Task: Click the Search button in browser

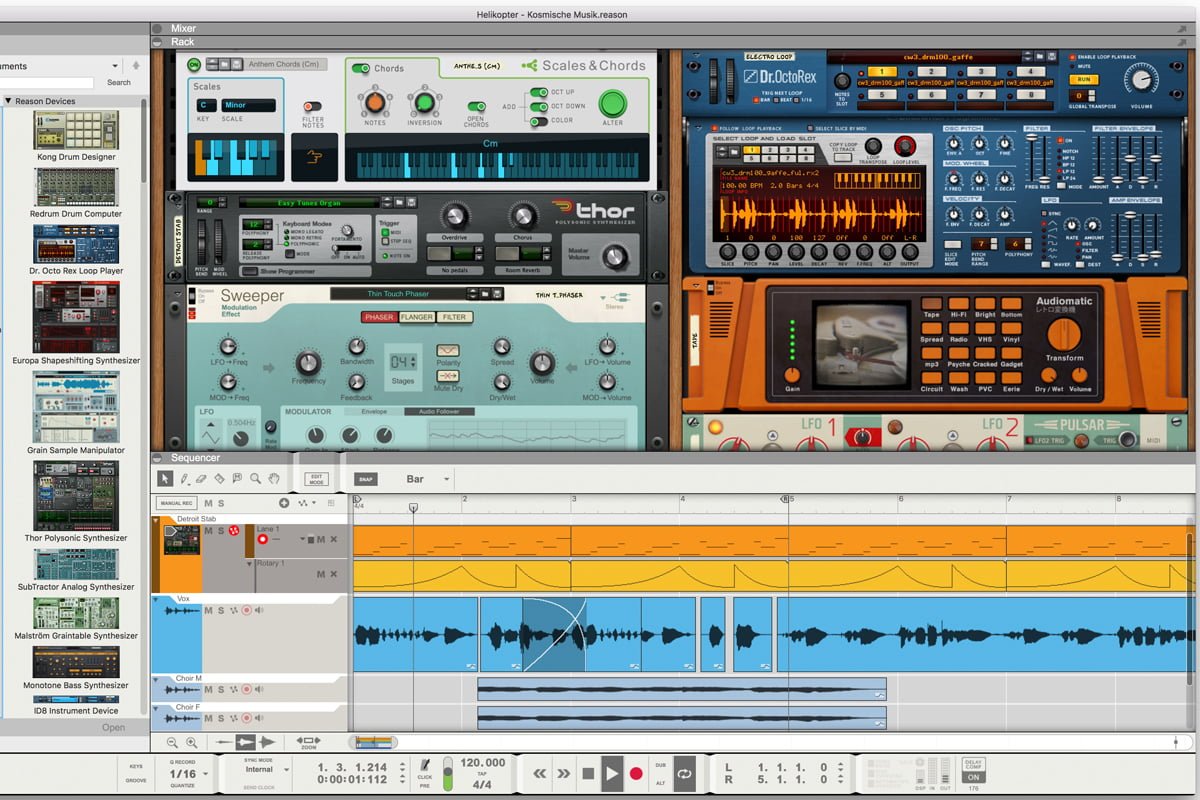Action: pyautogui.click(x=119, y=83)
